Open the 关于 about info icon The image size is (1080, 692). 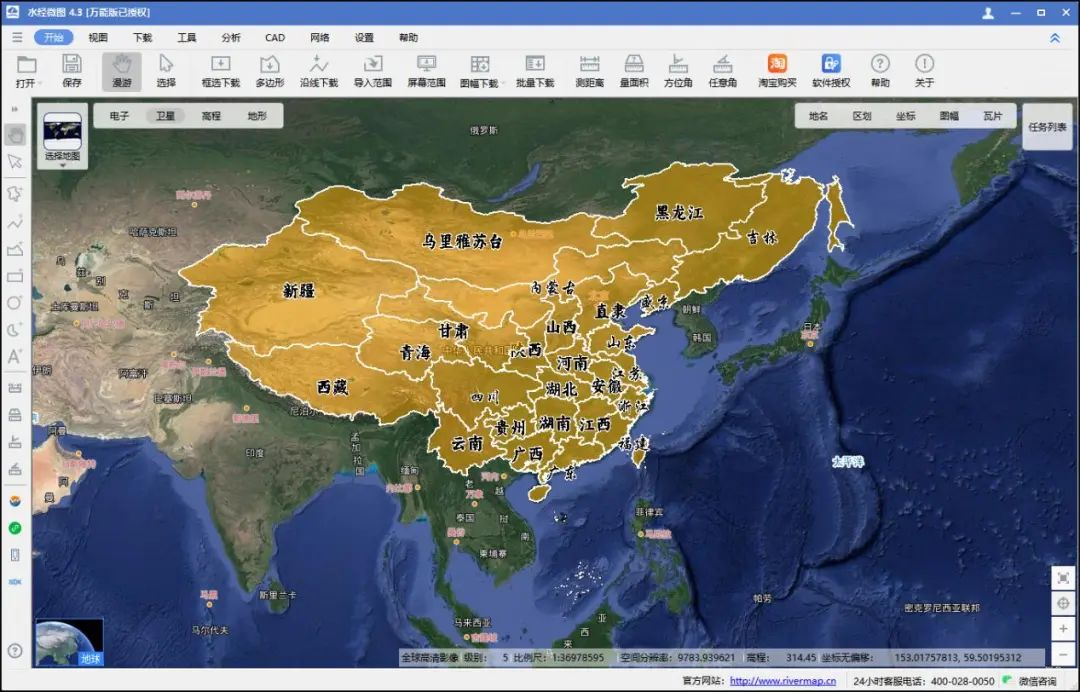tap(924, 72)
